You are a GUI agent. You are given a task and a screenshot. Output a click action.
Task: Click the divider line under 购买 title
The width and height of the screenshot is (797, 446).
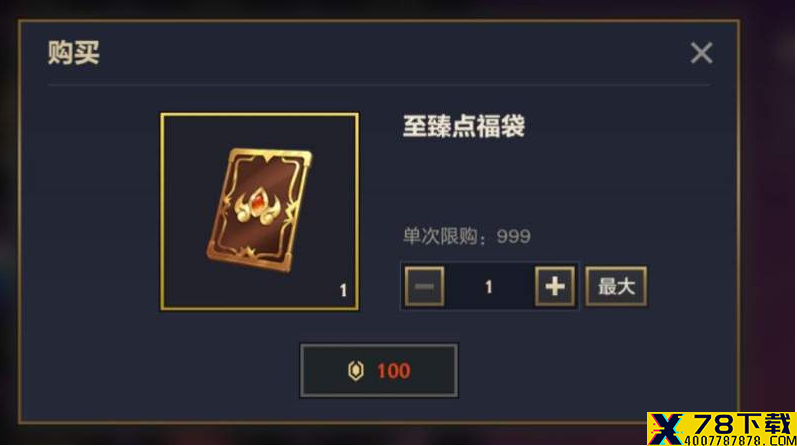coord(379,85)
